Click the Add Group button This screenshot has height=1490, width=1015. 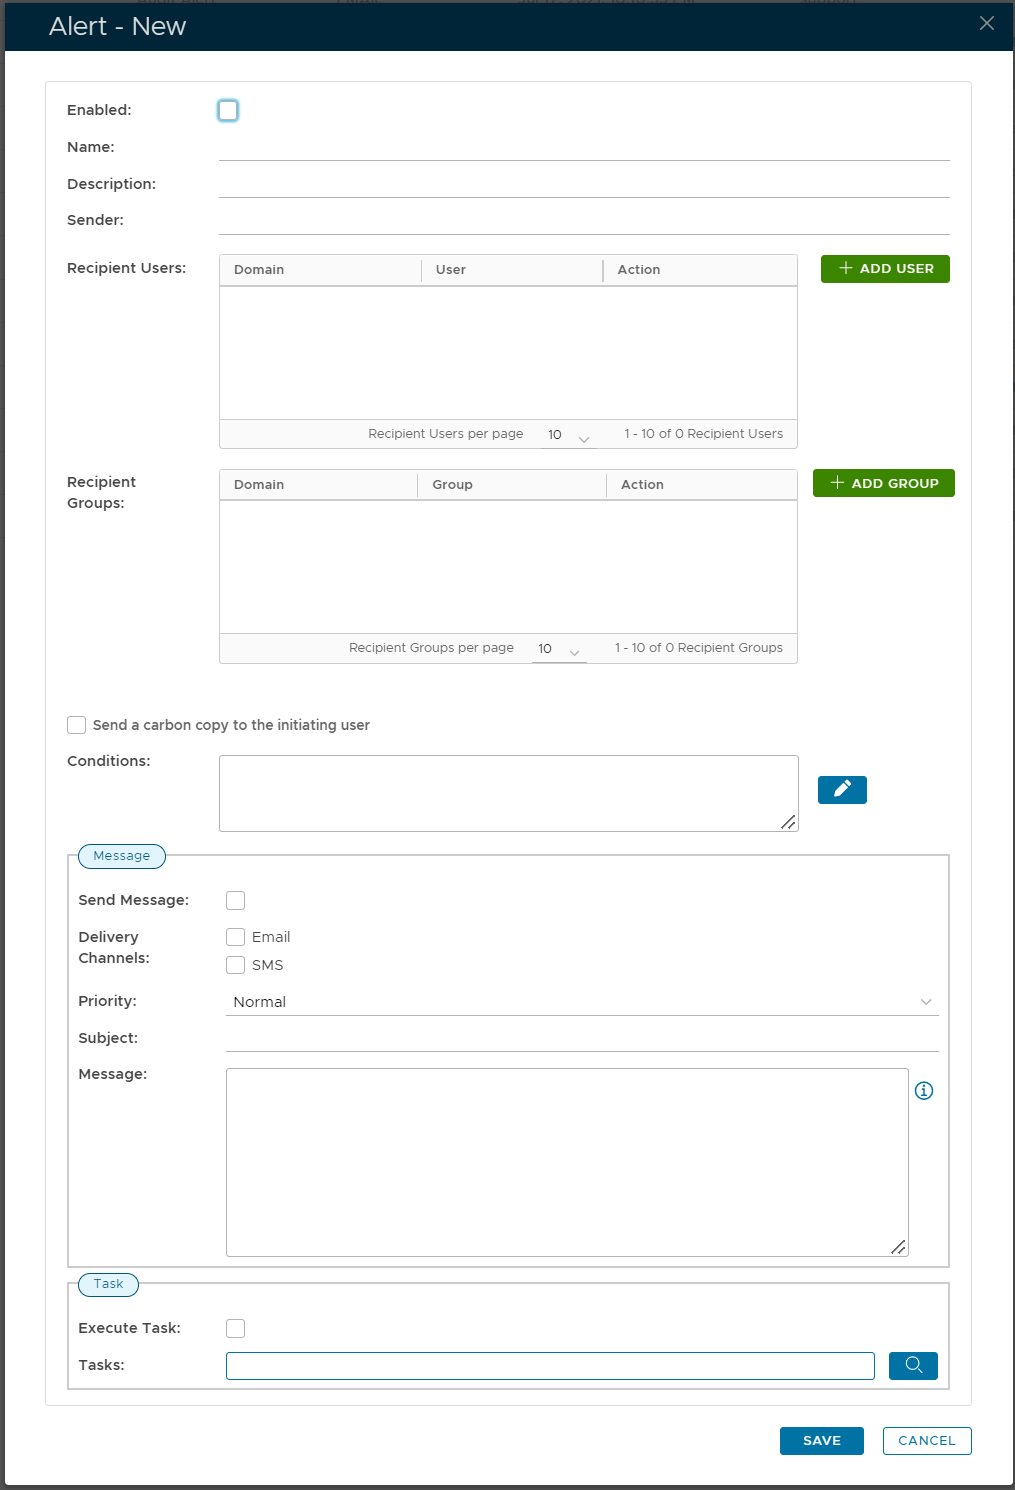coord(883,483)
